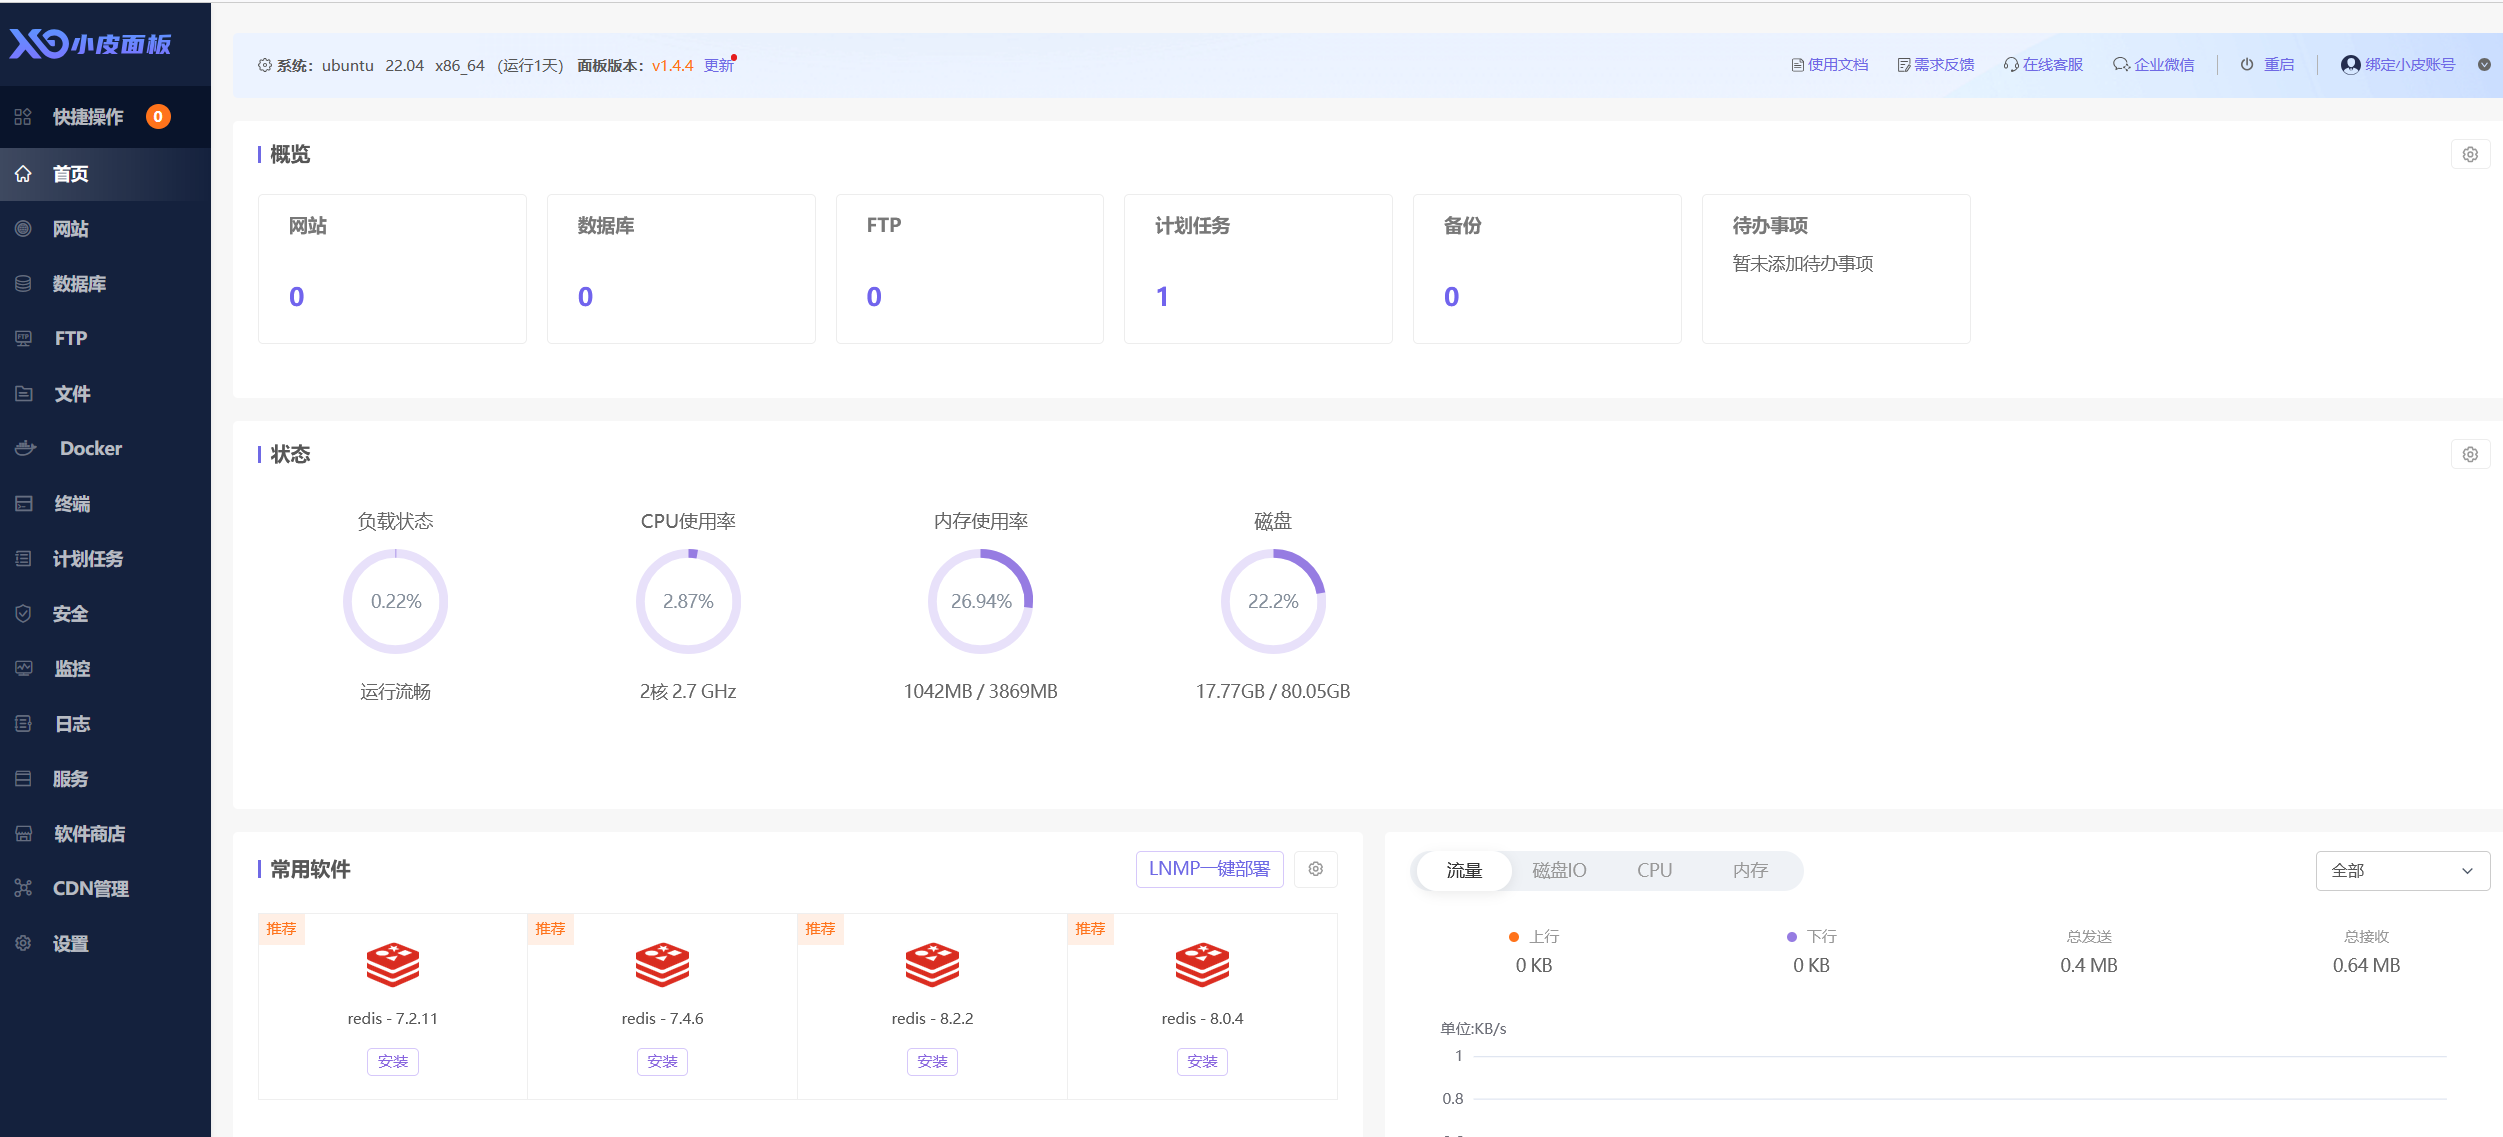
Task: Click the user avatar icon in header
Action: pos(2350,65)
